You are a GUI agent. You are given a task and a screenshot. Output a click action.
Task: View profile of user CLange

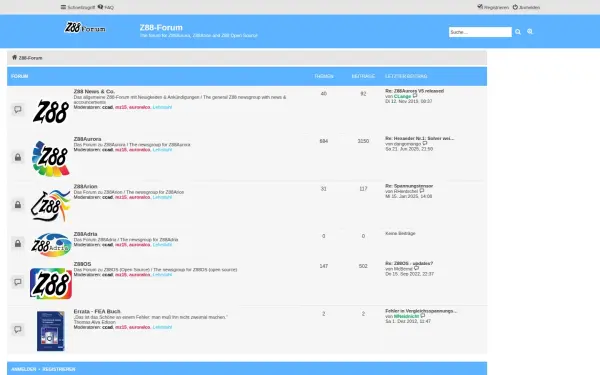click(402, 96)
